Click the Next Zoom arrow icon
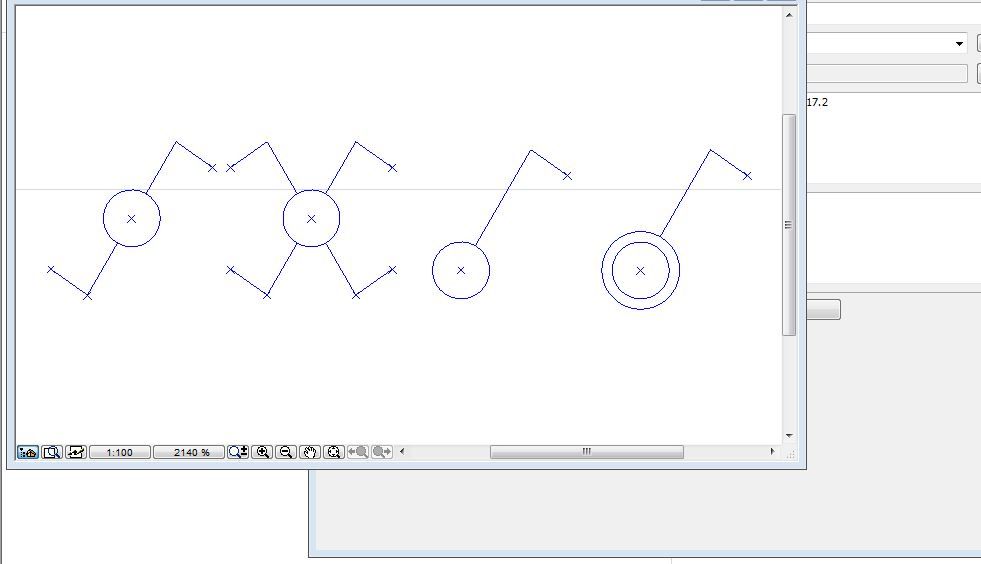This screenshot has height=564, width=981. (x=382, y=452)
